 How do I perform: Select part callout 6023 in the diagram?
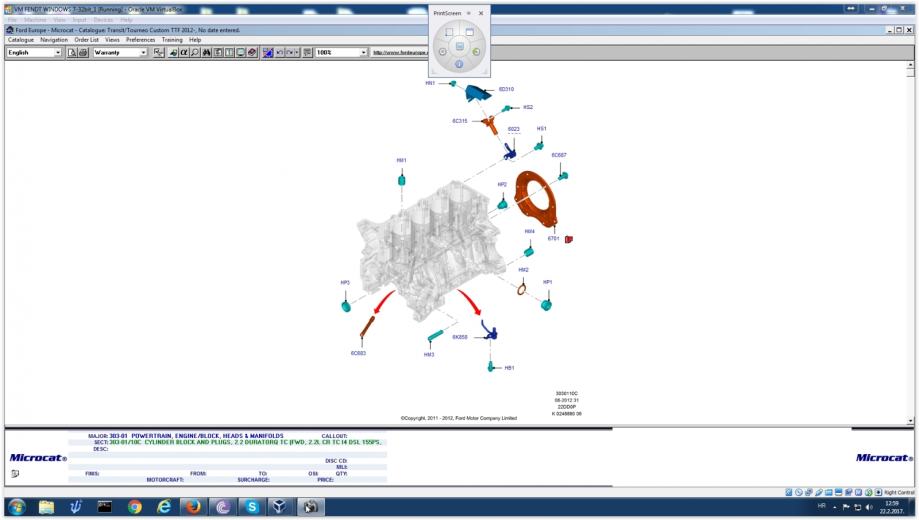(513, 129)
